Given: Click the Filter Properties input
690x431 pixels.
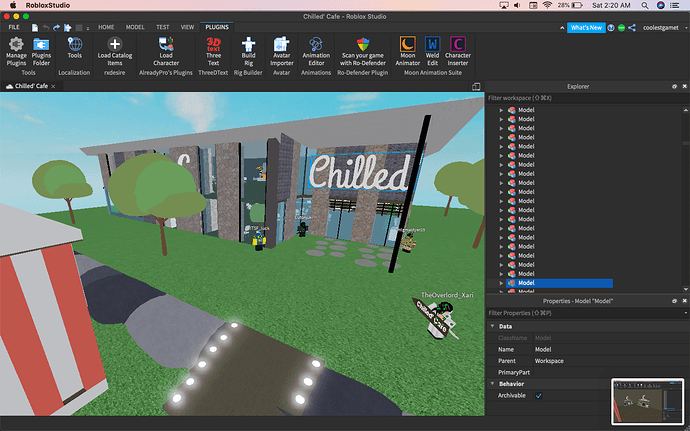Looking at the screenshot, I should 584,313.
